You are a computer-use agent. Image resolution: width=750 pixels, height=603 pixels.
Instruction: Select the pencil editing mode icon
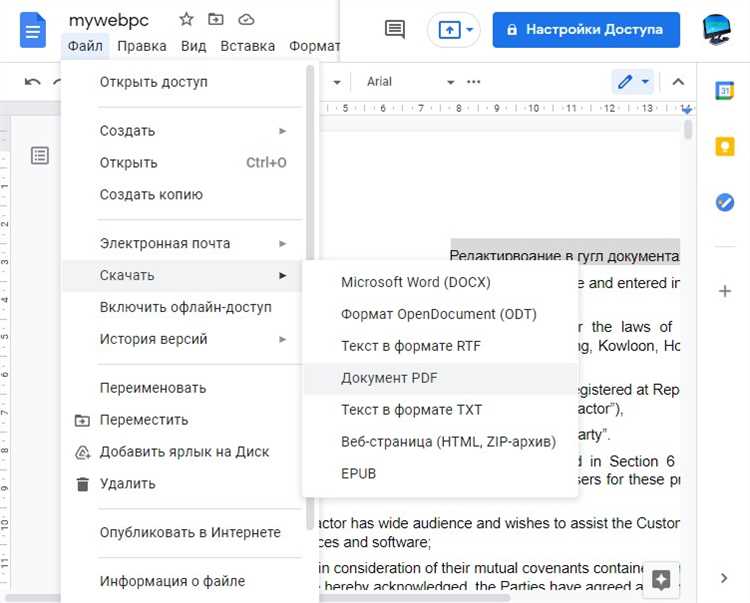click(625, 82)
